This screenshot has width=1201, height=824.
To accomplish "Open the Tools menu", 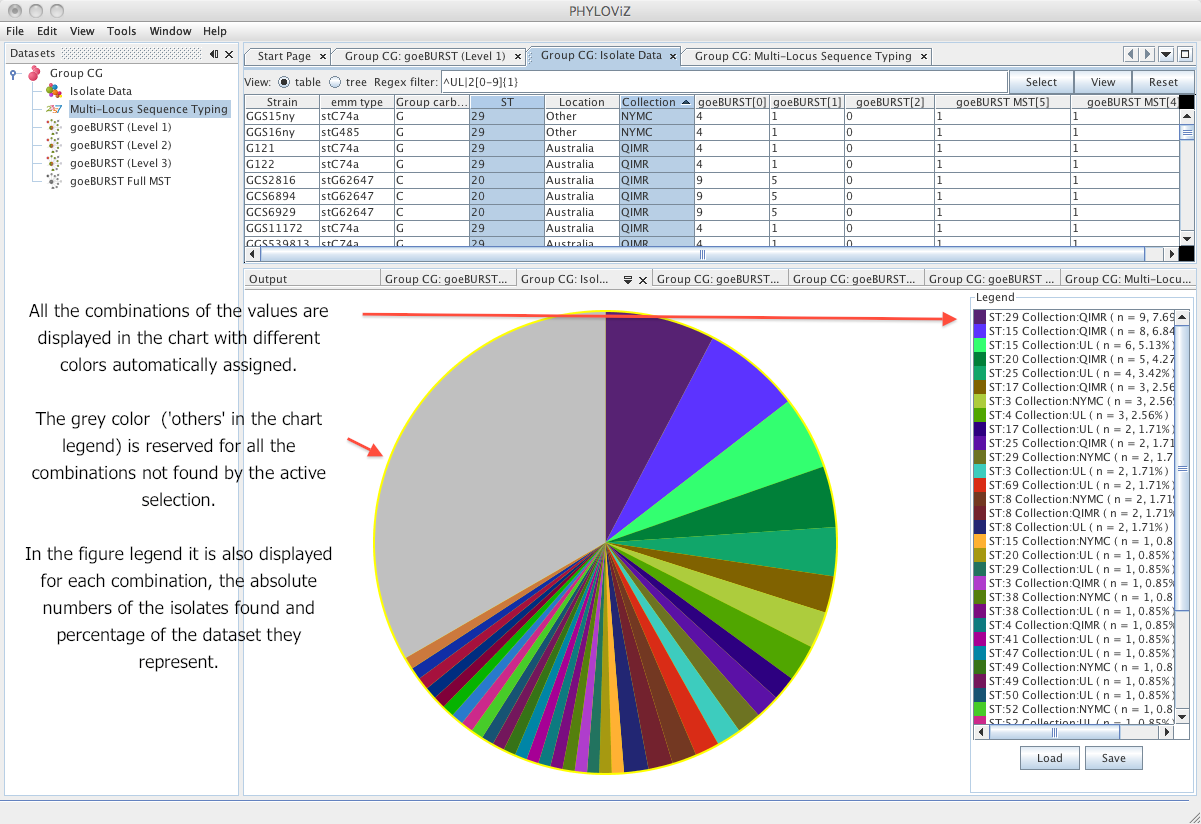I will pyautogui.click(x=122, y=31).
